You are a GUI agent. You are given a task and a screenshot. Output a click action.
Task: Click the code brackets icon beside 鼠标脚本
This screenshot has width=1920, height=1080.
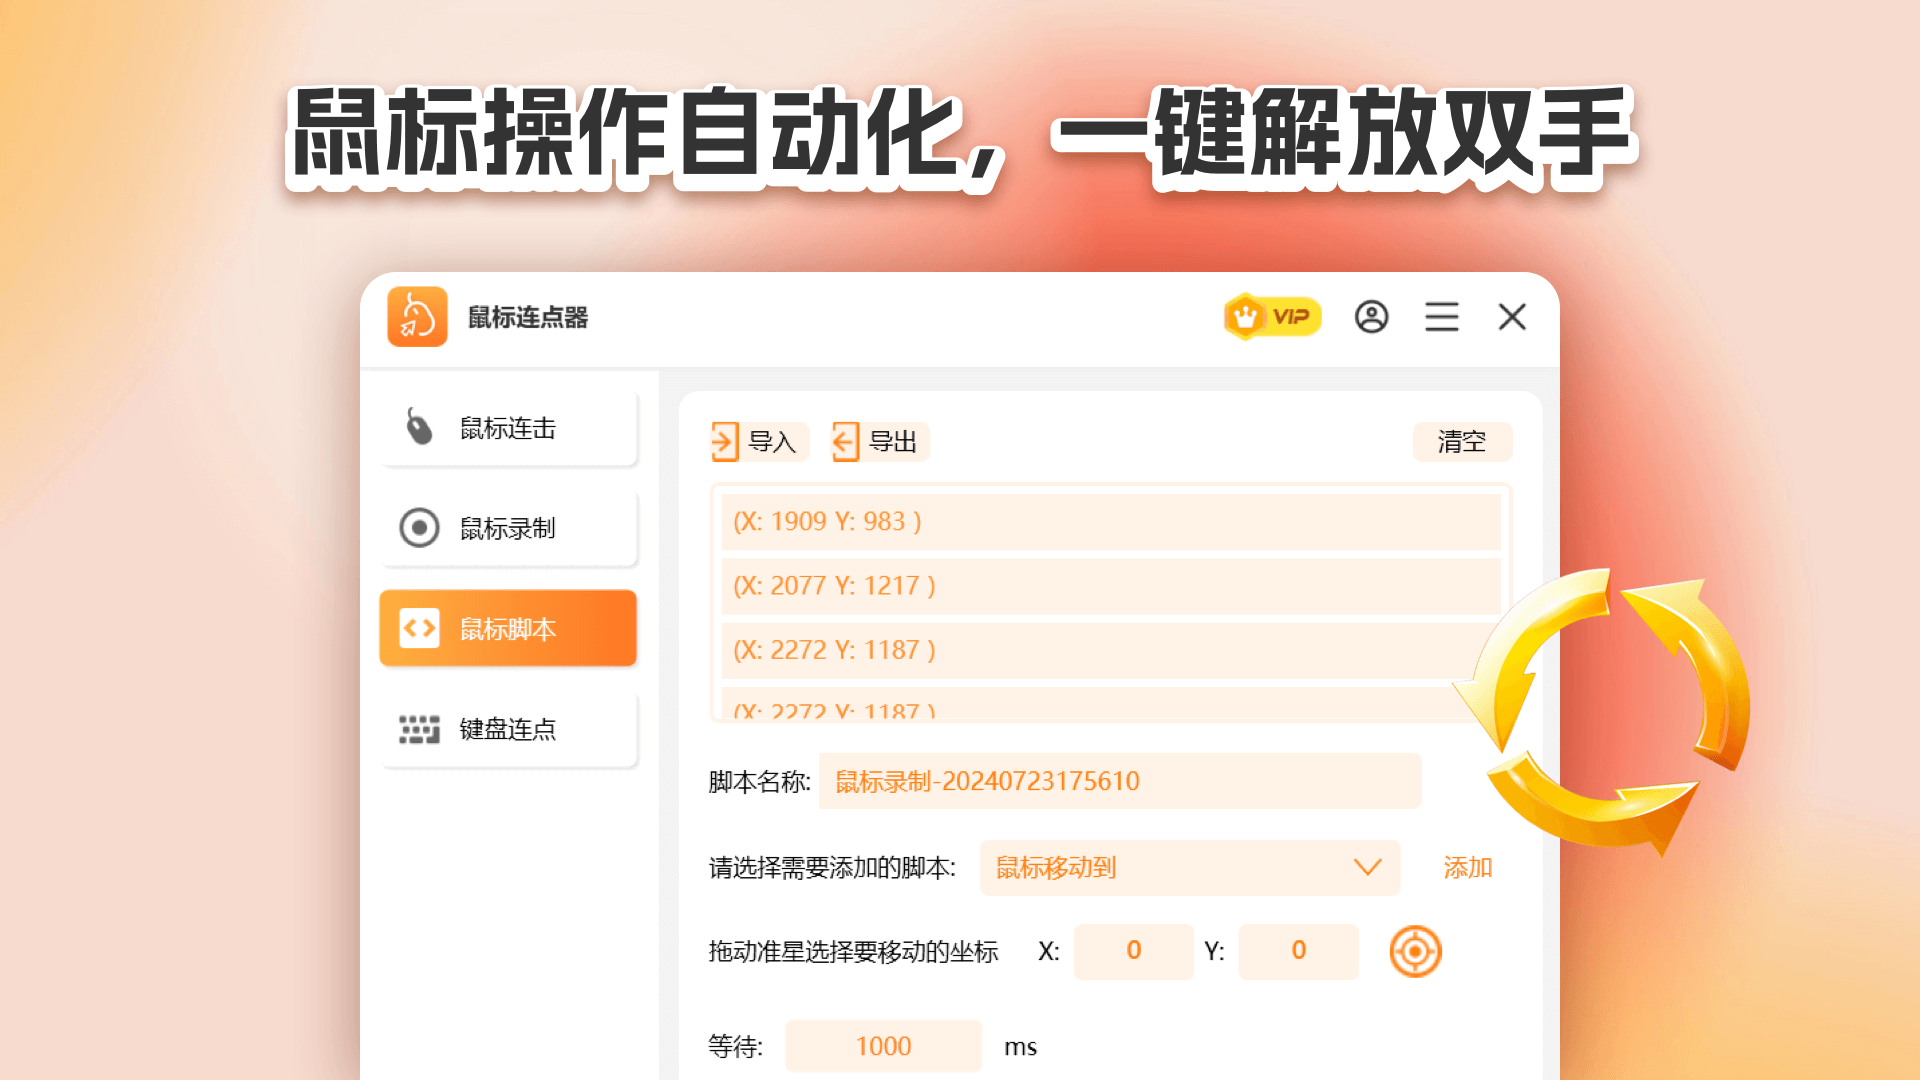click(419, 628)
